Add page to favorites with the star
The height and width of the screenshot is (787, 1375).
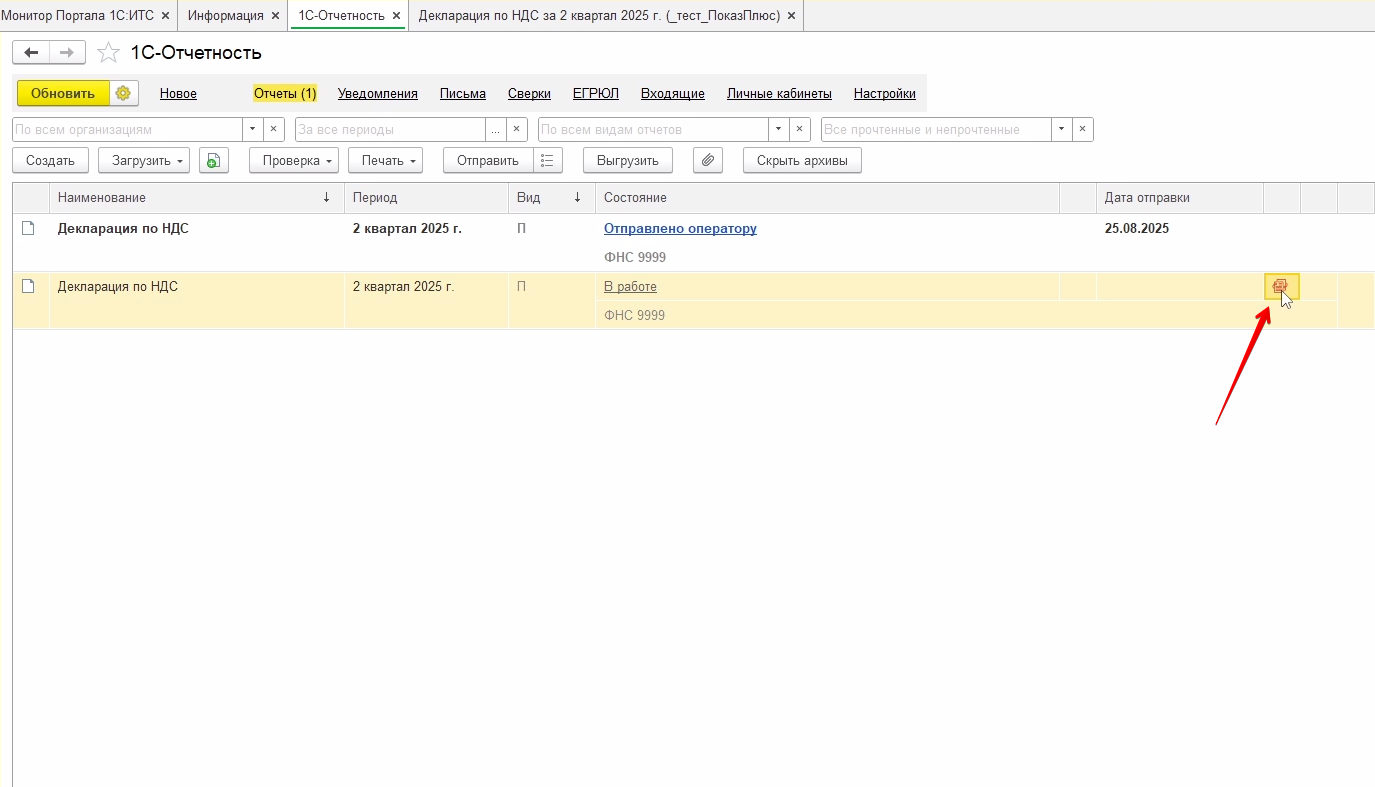pos(109,52)
